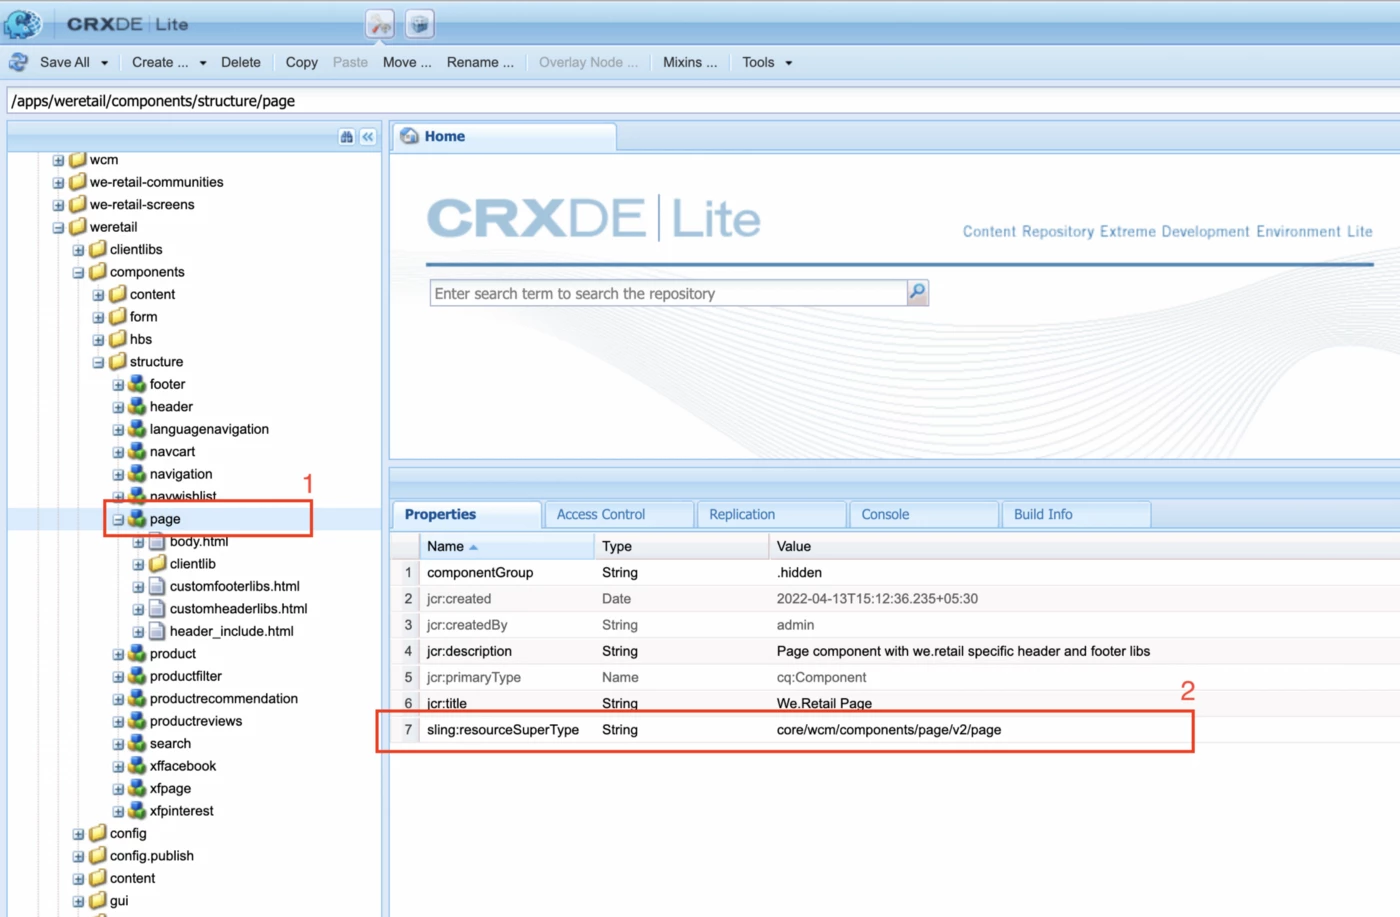Select the core/wcm/components/page/v2/page value cell
The height and width of the screenshot is (917, 1400).
tap(889, 730)
